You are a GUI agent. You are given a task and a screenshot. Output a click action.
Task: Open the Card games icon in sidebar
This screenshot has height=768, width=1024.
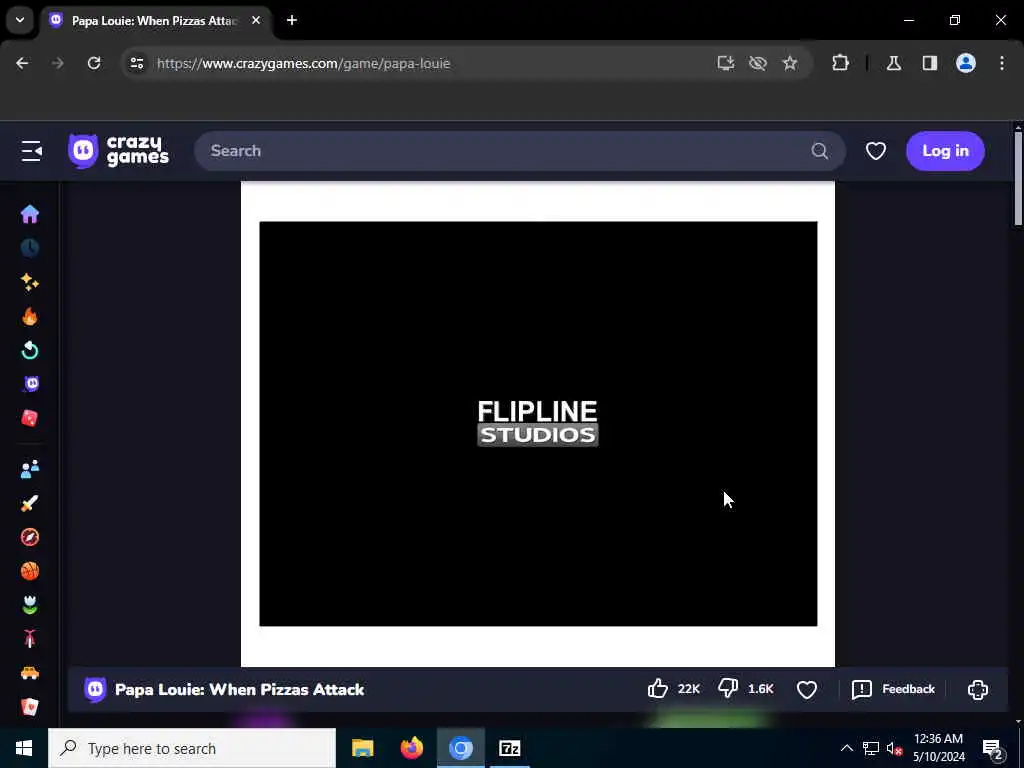click(30, 707)
